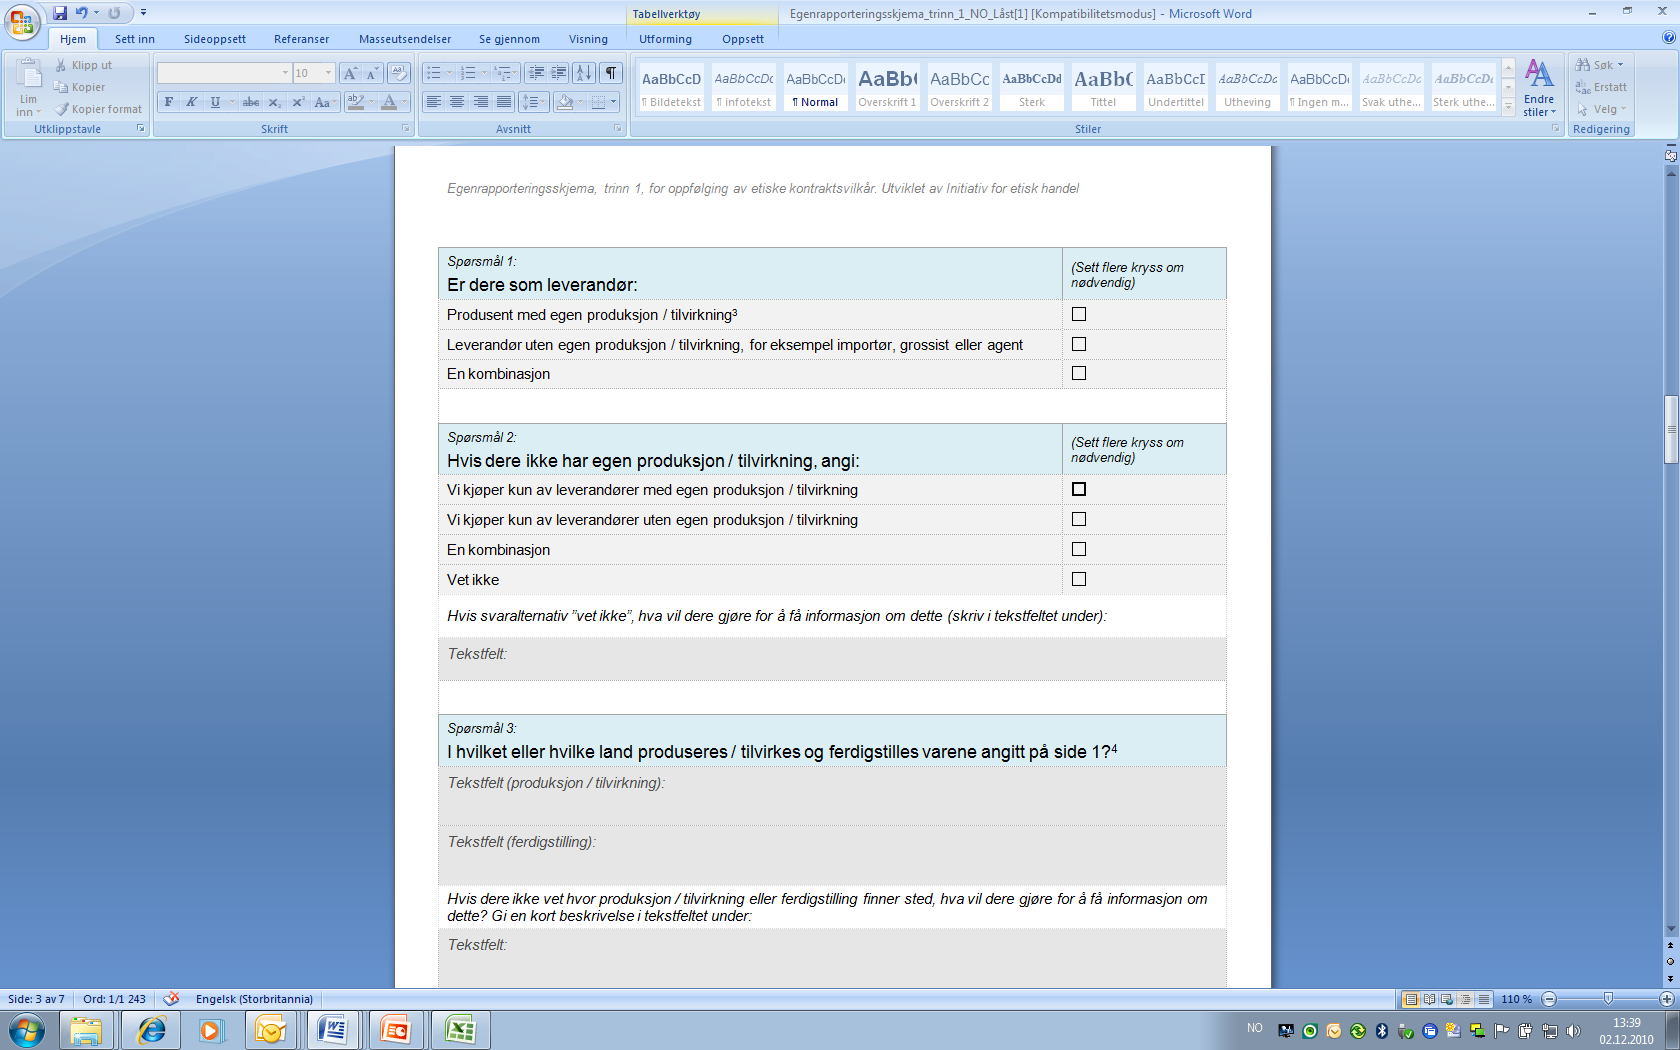Screen dimensions: 1680x1050
Task: Align text left
Action: 434,102
